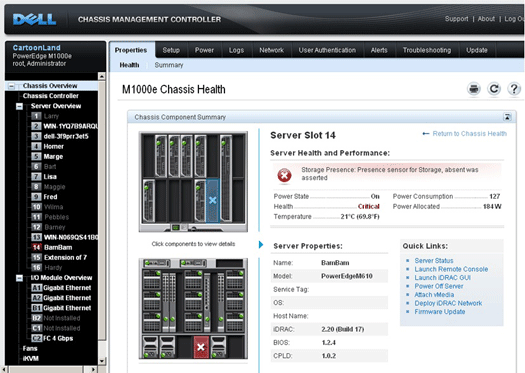
Task: Switch to the Logs tab
Action: [236, 50]
